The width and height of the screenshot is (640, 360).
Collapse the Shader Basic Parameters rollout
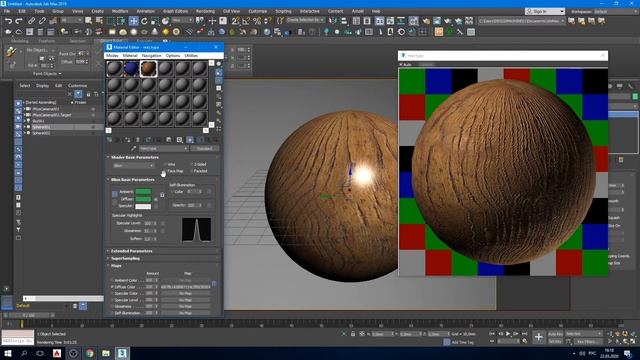pyautogui.click(x=135, y=157)
